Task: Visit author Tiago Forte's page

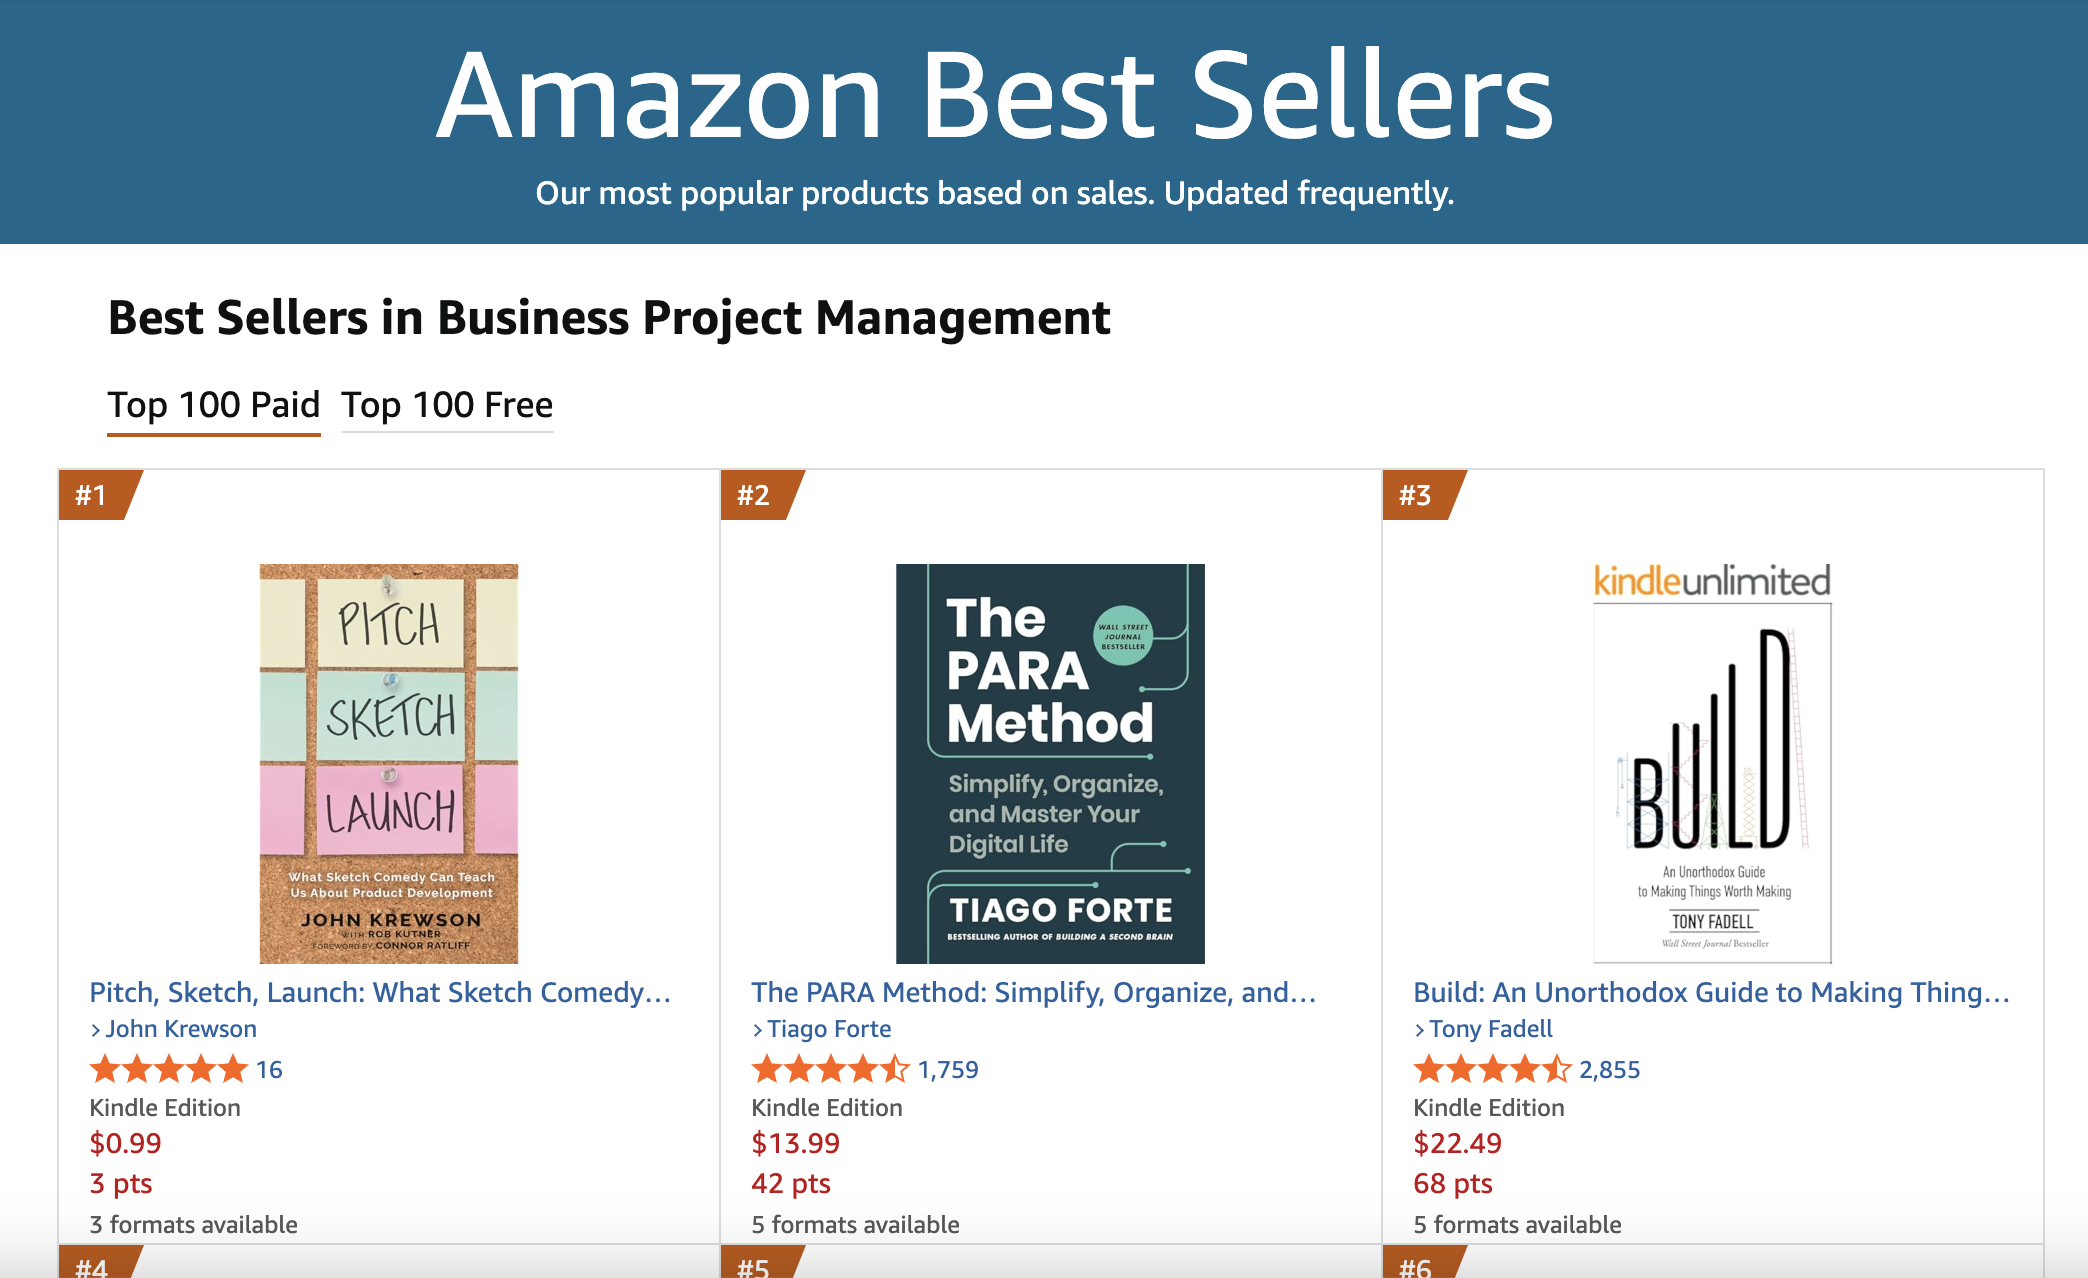Action: click(x=829, y=1029)
